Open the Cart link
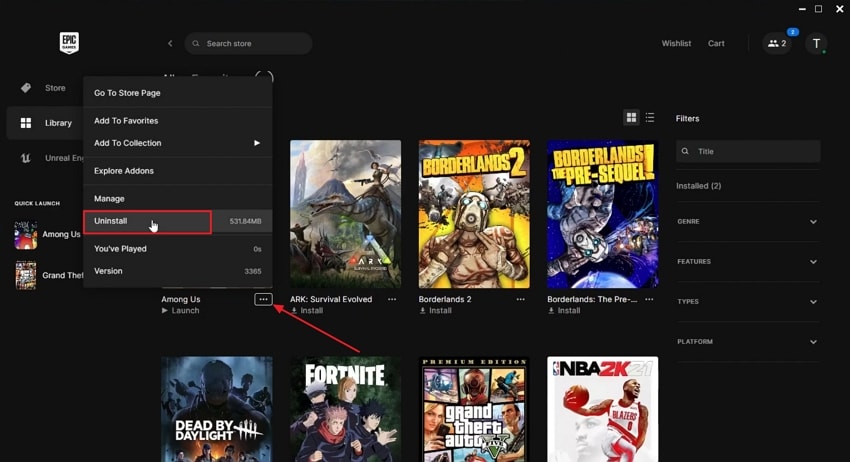 coord(716,43)
